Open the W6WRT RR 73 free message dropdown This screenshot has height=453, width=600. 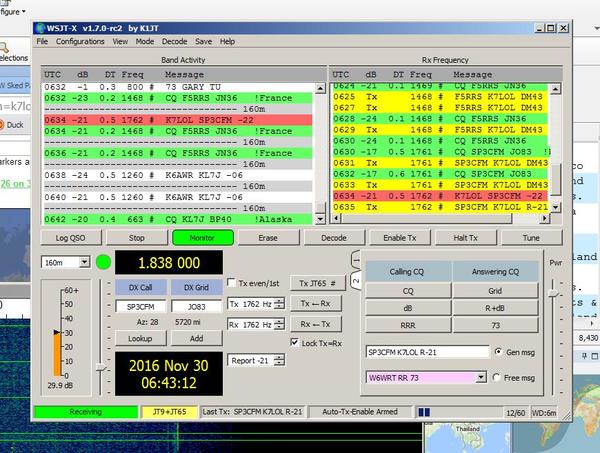pos(481,378)
